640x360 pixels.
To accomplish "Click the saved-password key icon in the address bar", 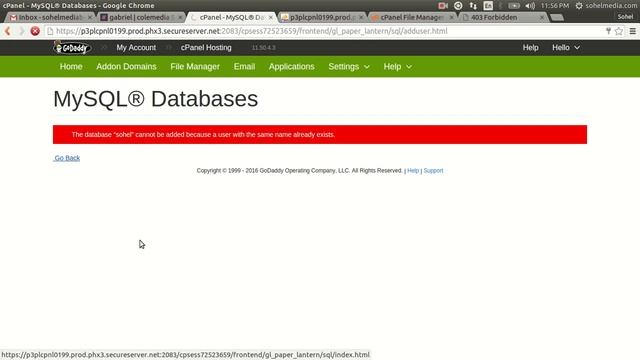I will pos(608,31).
